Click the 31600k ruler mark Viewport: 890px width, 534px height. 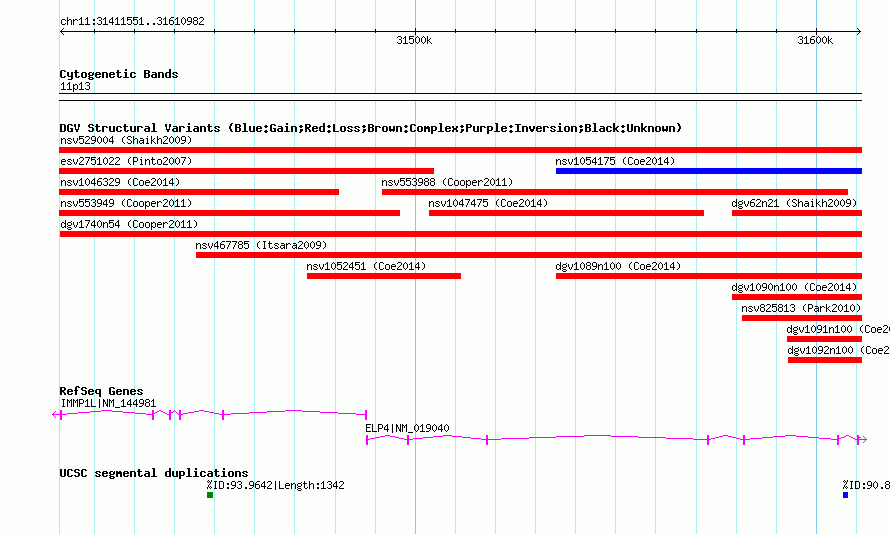[815, 40]
